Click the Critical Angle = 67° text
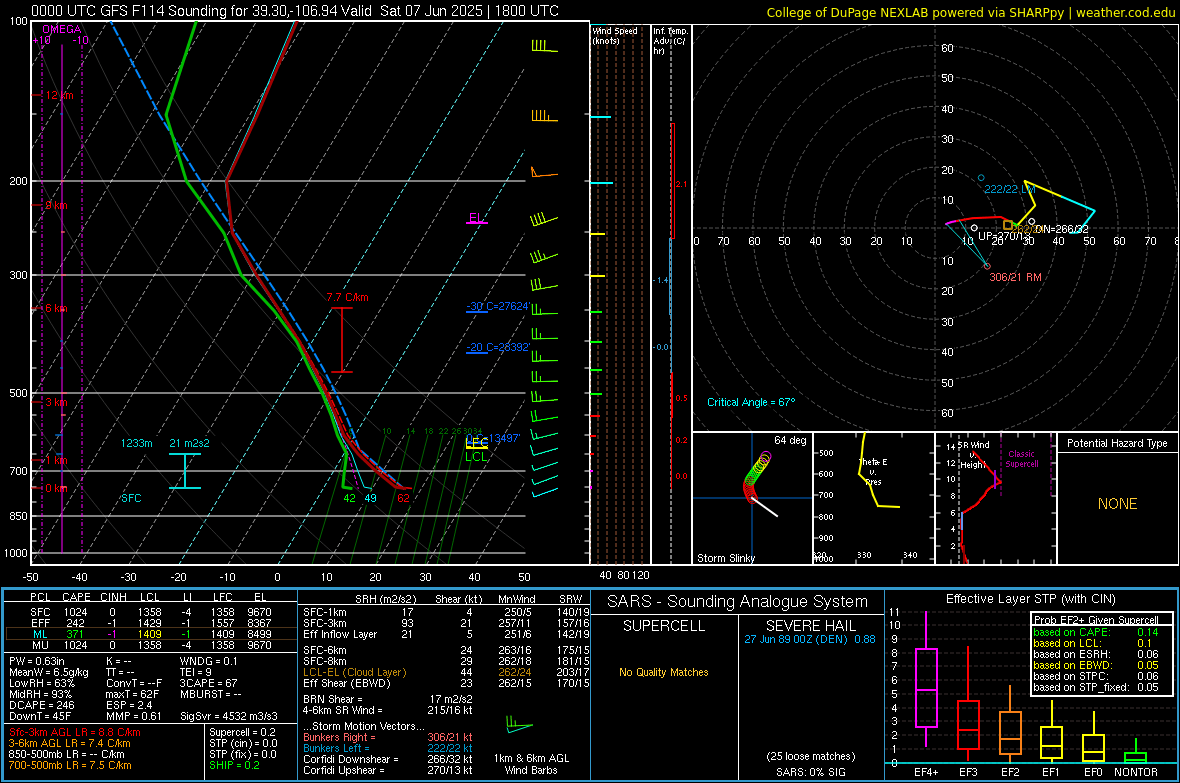Viewport: 1180px width, 783px height. (x=751, y=402)
